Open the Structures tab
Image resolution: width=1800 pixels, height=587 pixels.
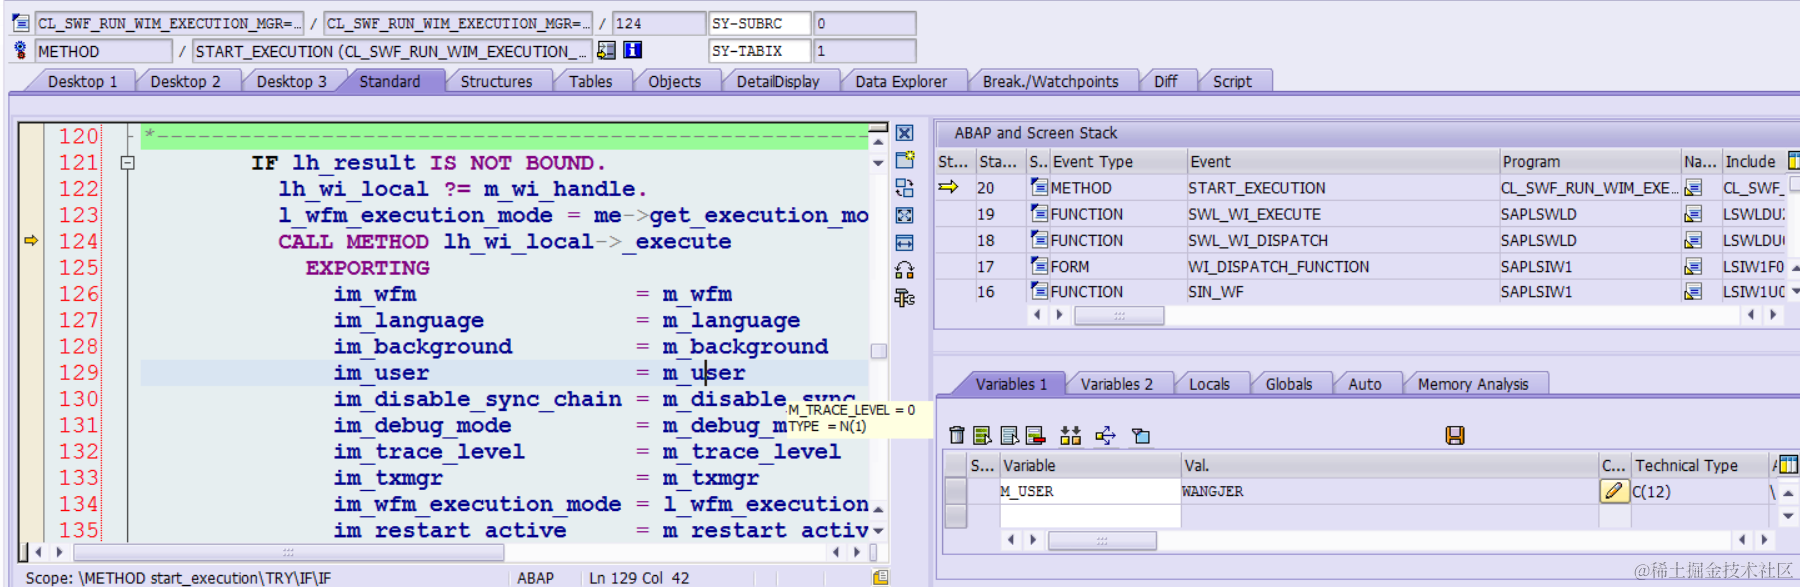pos(496,81)
